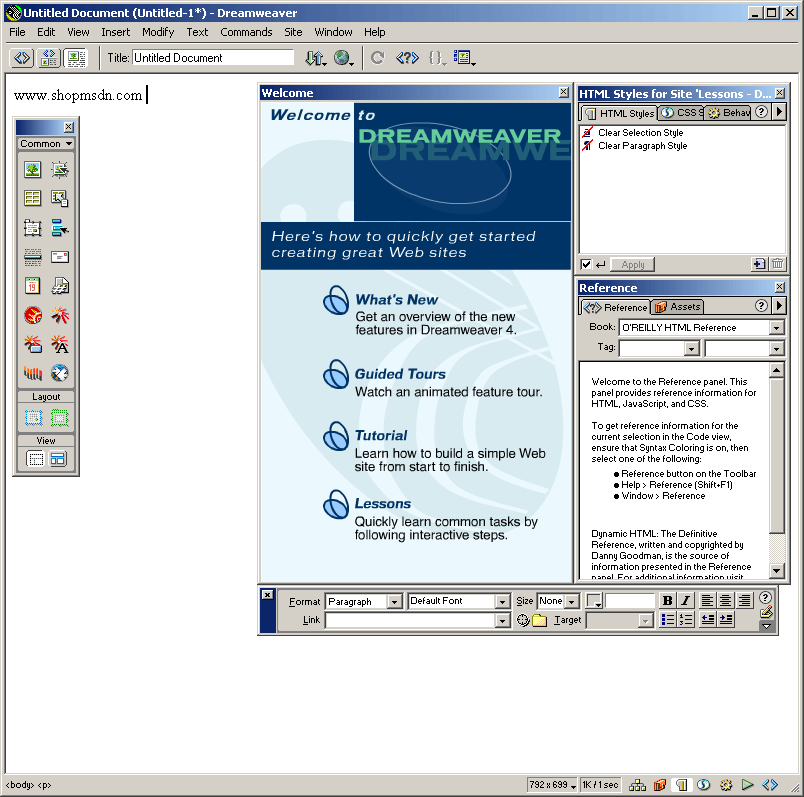
Task: Create a new HTML style icon
Action: (759, 264)
